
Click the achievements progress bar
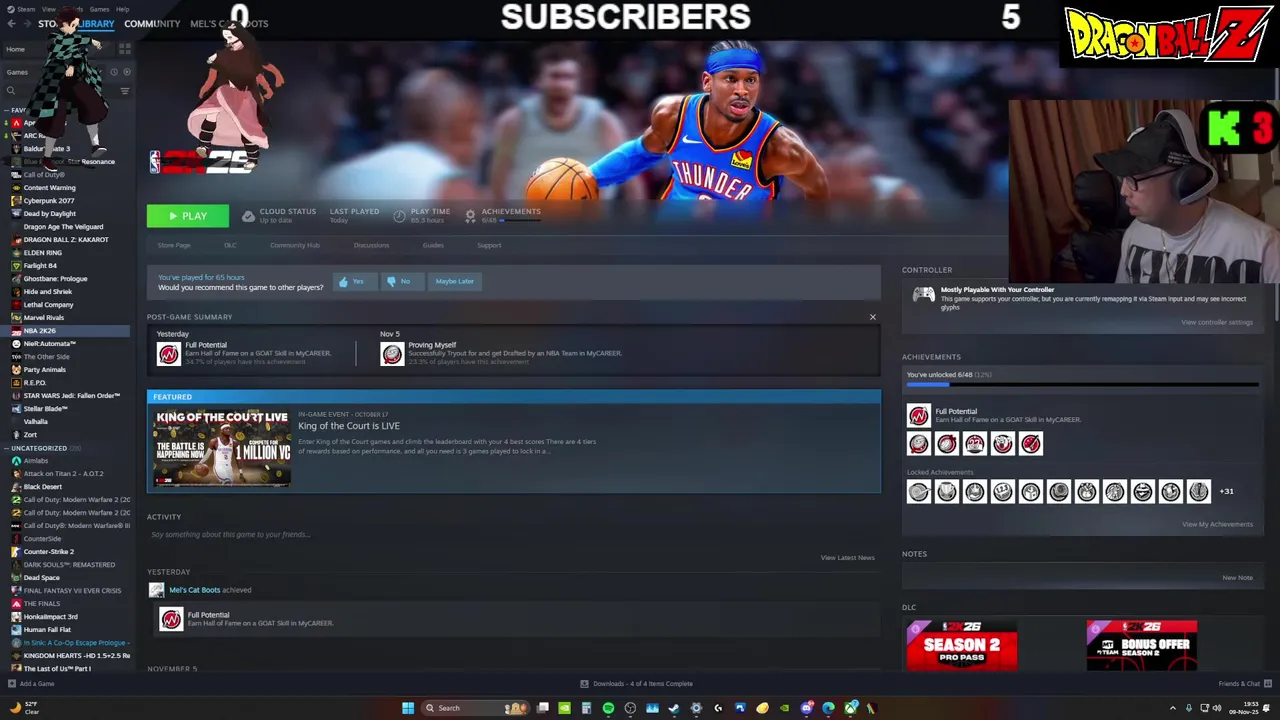click(1082, 384)
